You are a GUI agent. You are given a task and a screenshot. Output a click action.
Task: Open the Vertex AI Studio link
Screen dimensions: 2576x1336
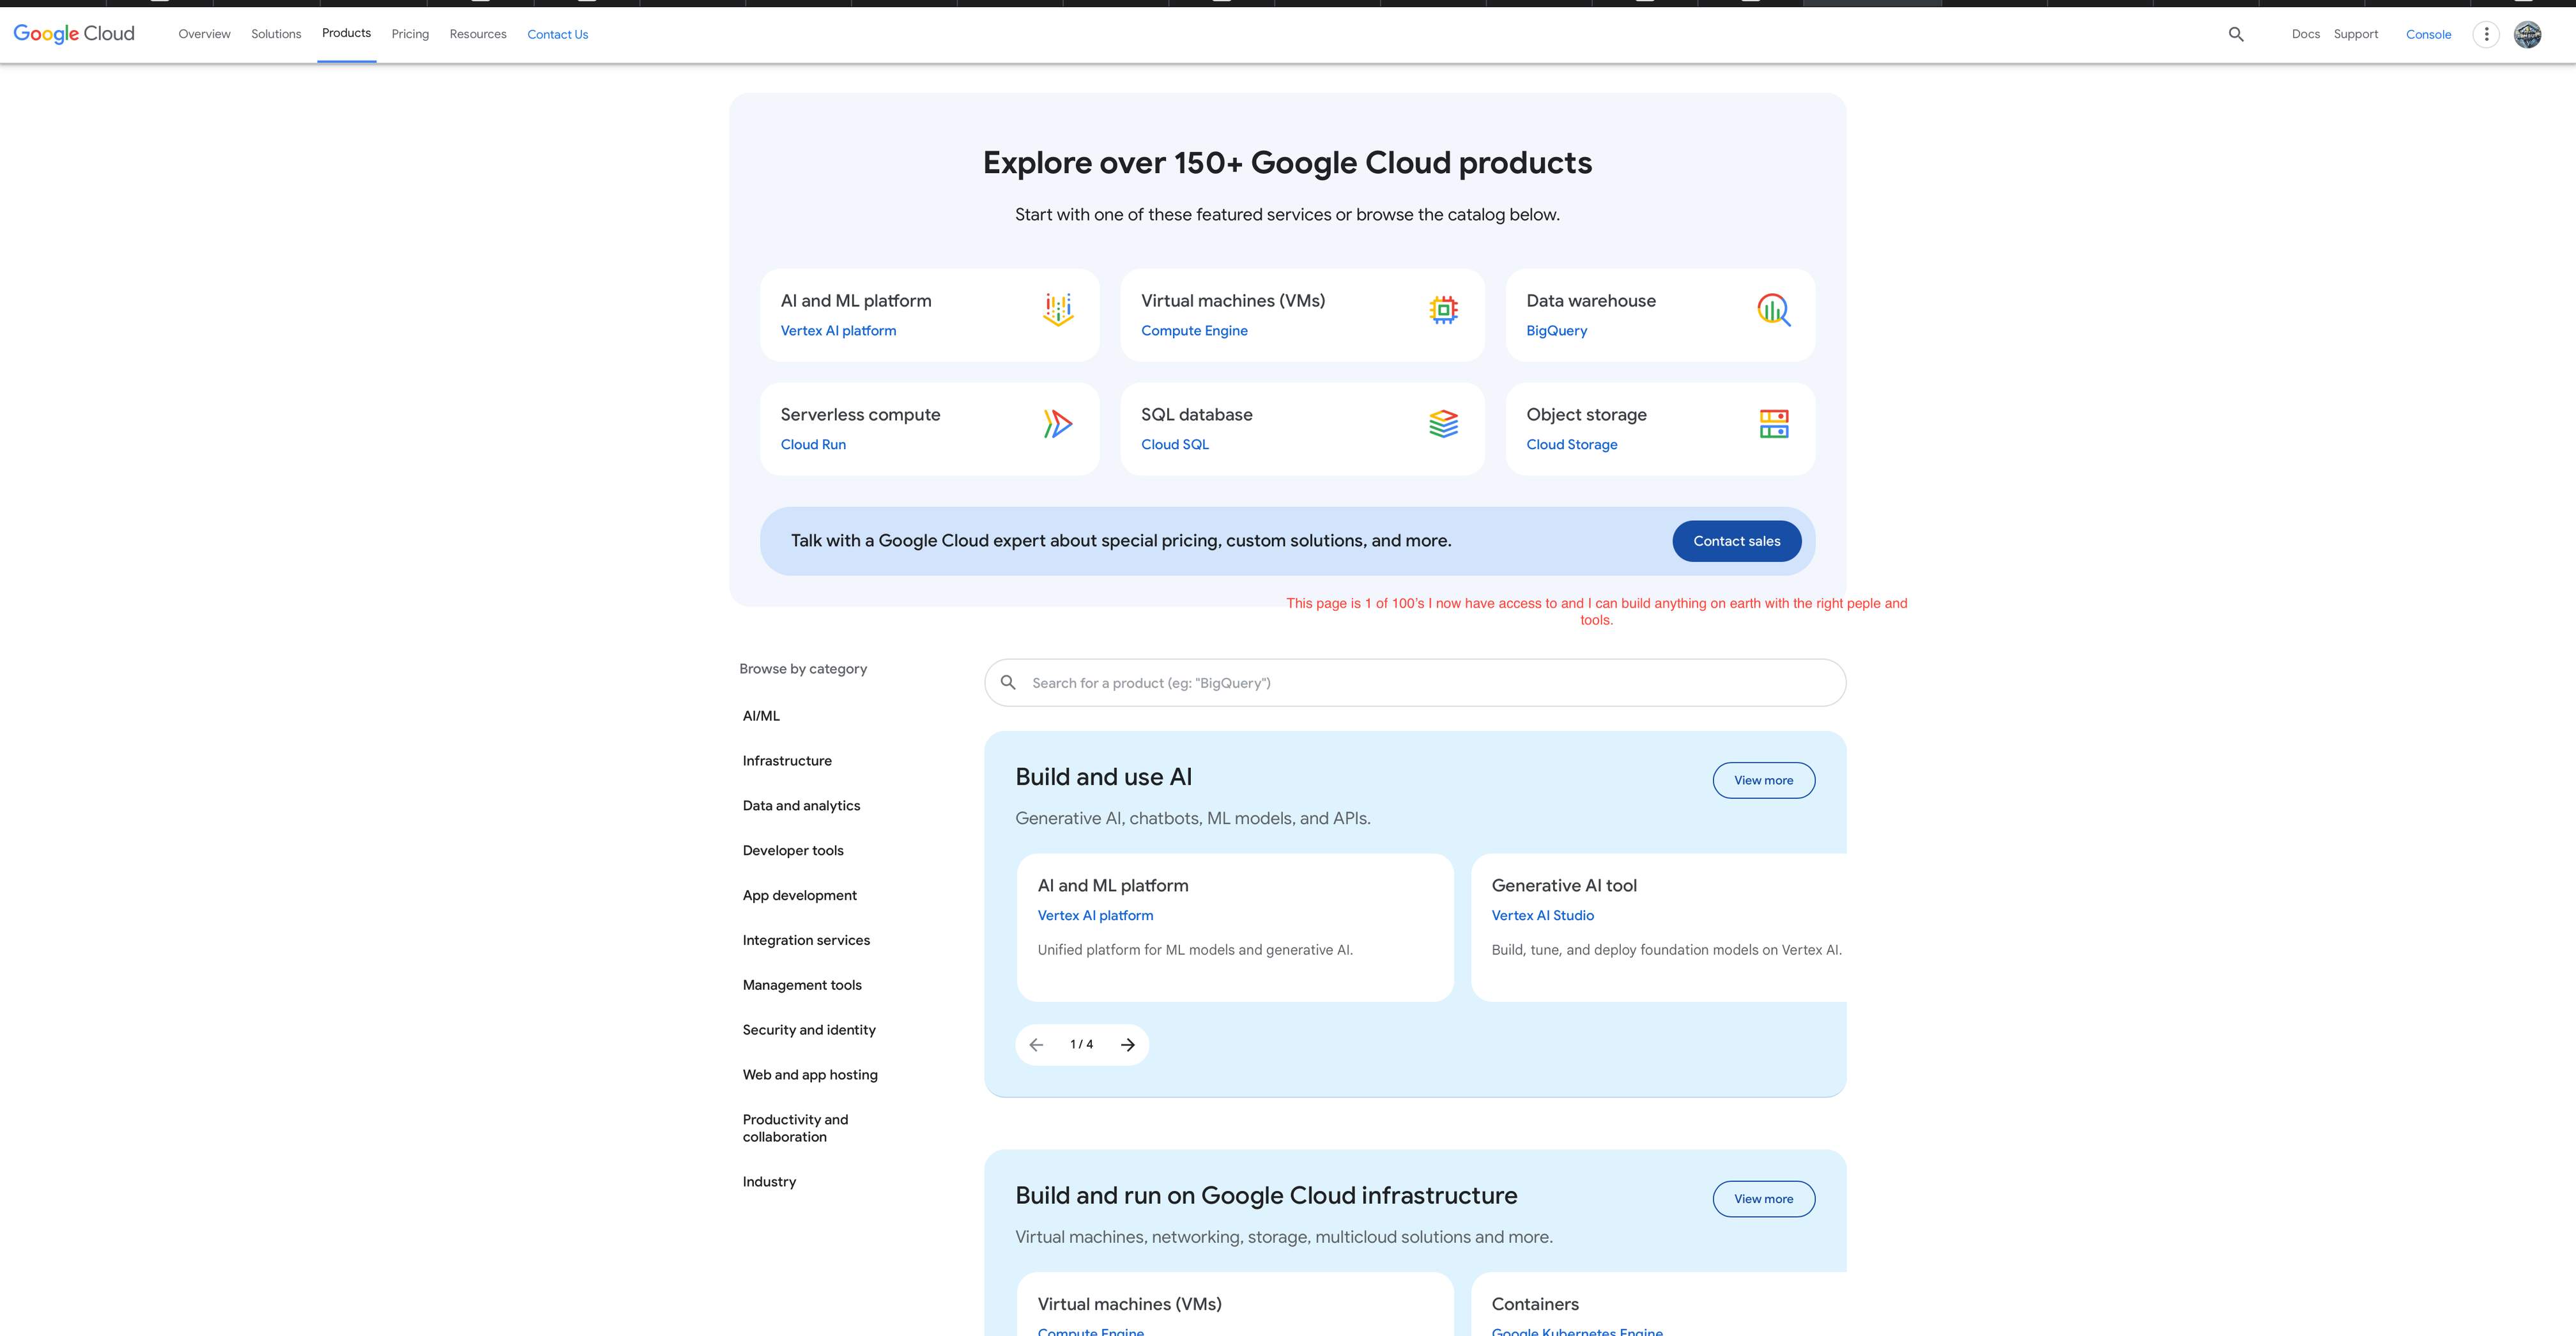(1542, 915)
